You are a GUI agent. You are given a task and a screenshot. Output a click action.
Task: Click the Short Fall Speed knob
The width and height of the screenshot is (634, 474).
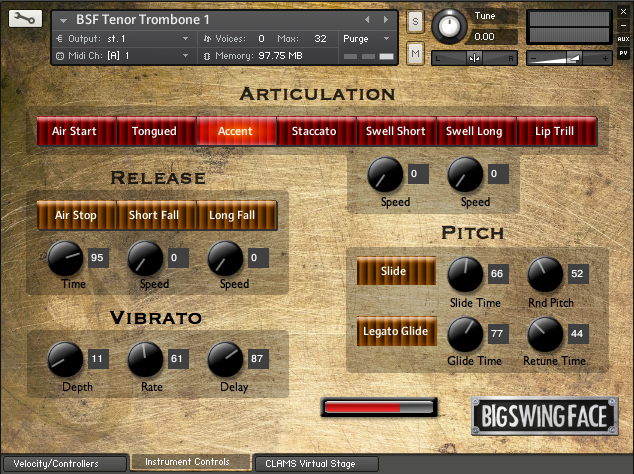pyautogui.click(x=145, y=258)
